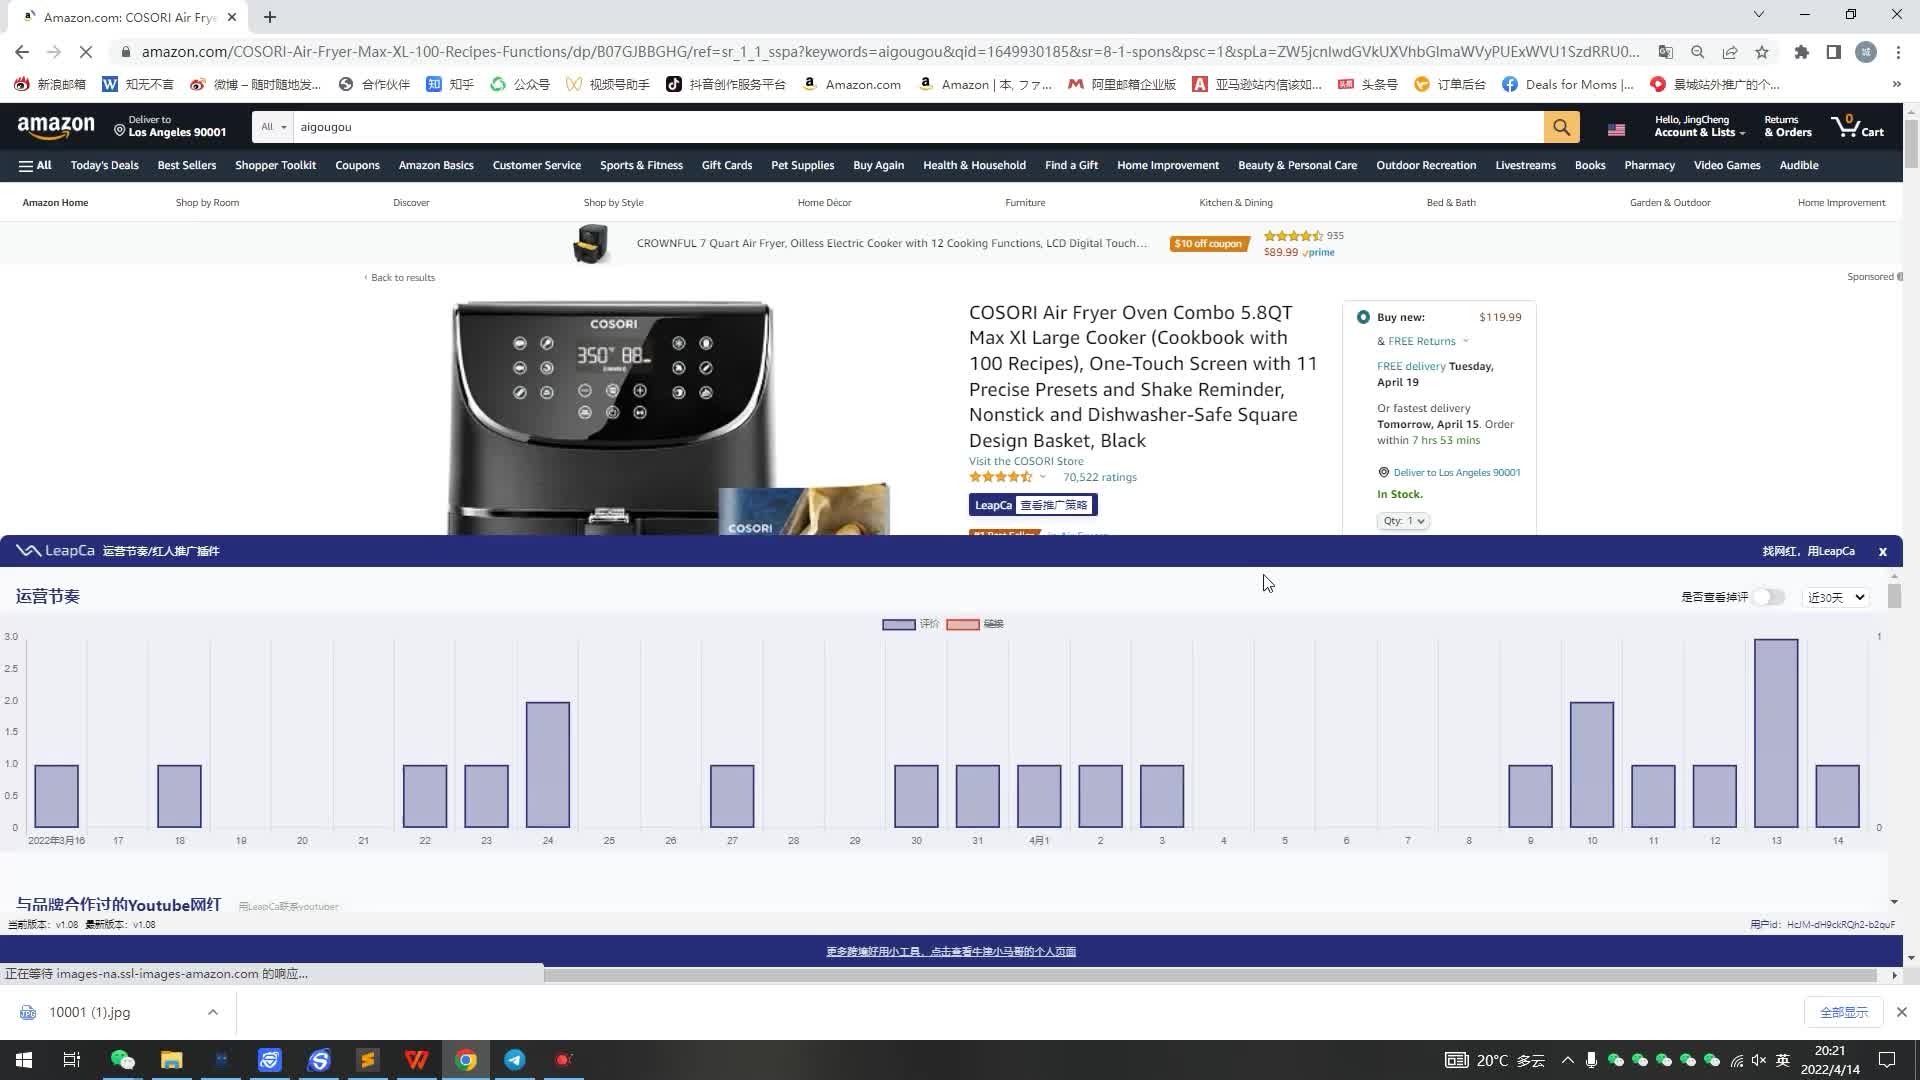
Task: Expand Account & Lists menu
Action: [x=1699, y=127]
